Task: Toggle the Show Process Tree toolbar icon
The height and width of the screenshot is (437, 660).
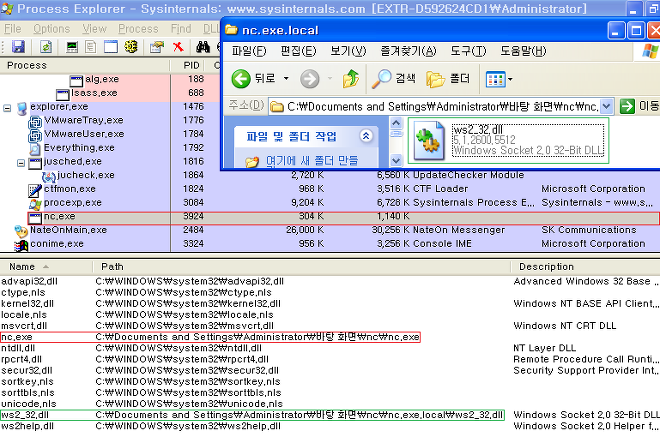Action: pos(90,47)
